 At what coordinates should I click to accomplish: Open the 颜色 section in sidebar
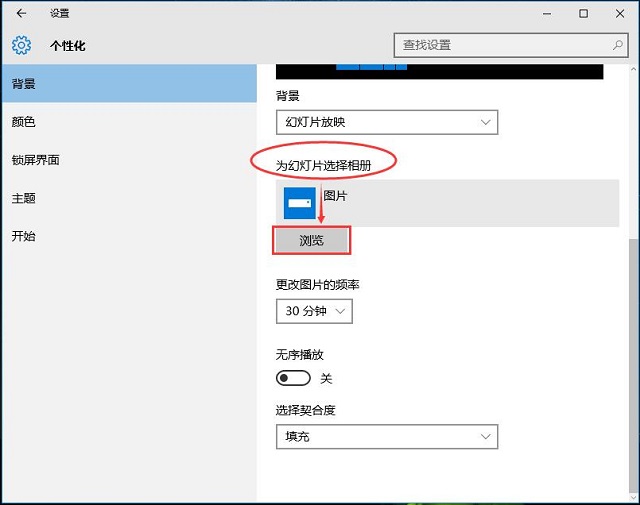[24, 122]
